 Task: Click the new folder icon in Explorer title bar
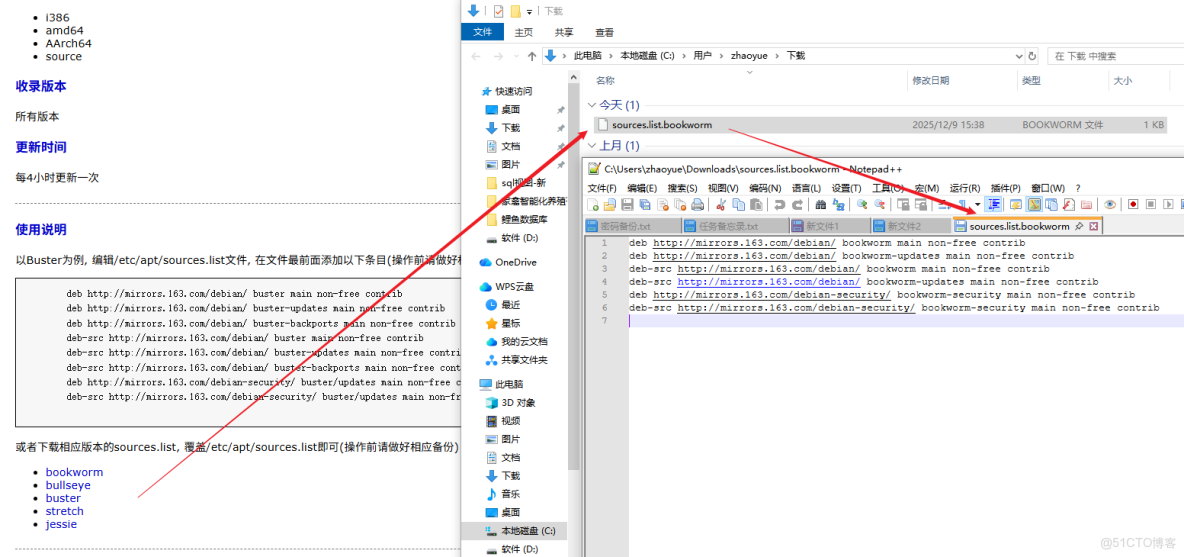click(x=516, y=11)
